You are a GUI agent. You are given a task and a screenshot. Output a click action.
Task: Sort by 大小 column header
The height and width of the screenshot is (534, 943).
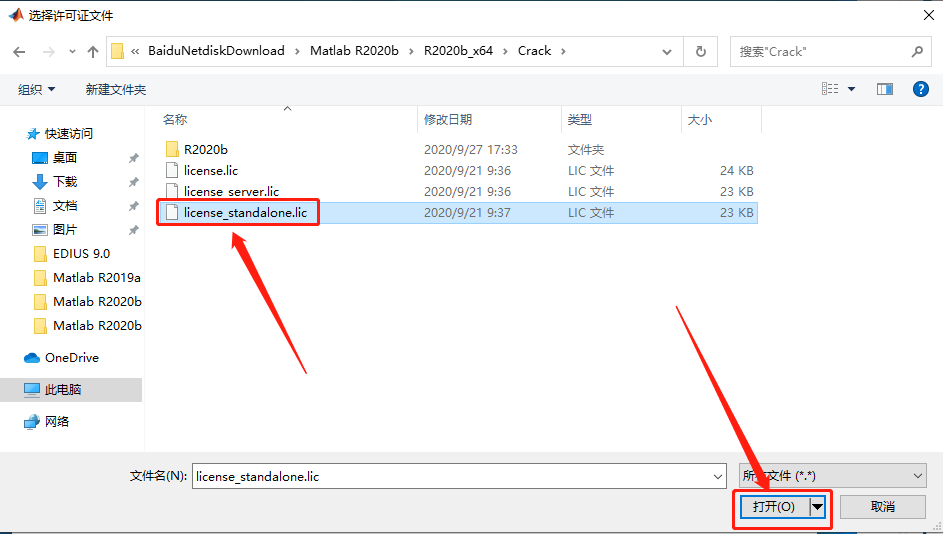(x=700, y=120)
